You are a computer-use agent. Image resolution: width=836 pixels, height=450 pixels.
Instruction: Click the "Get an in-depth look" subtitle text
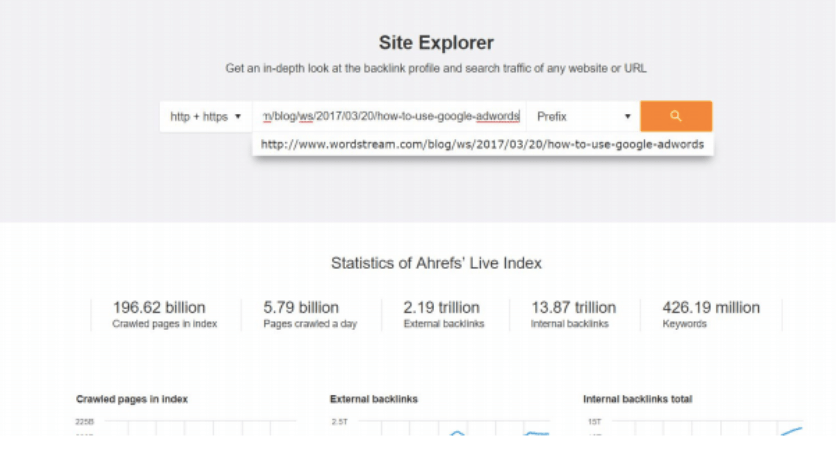coord(436,69)
